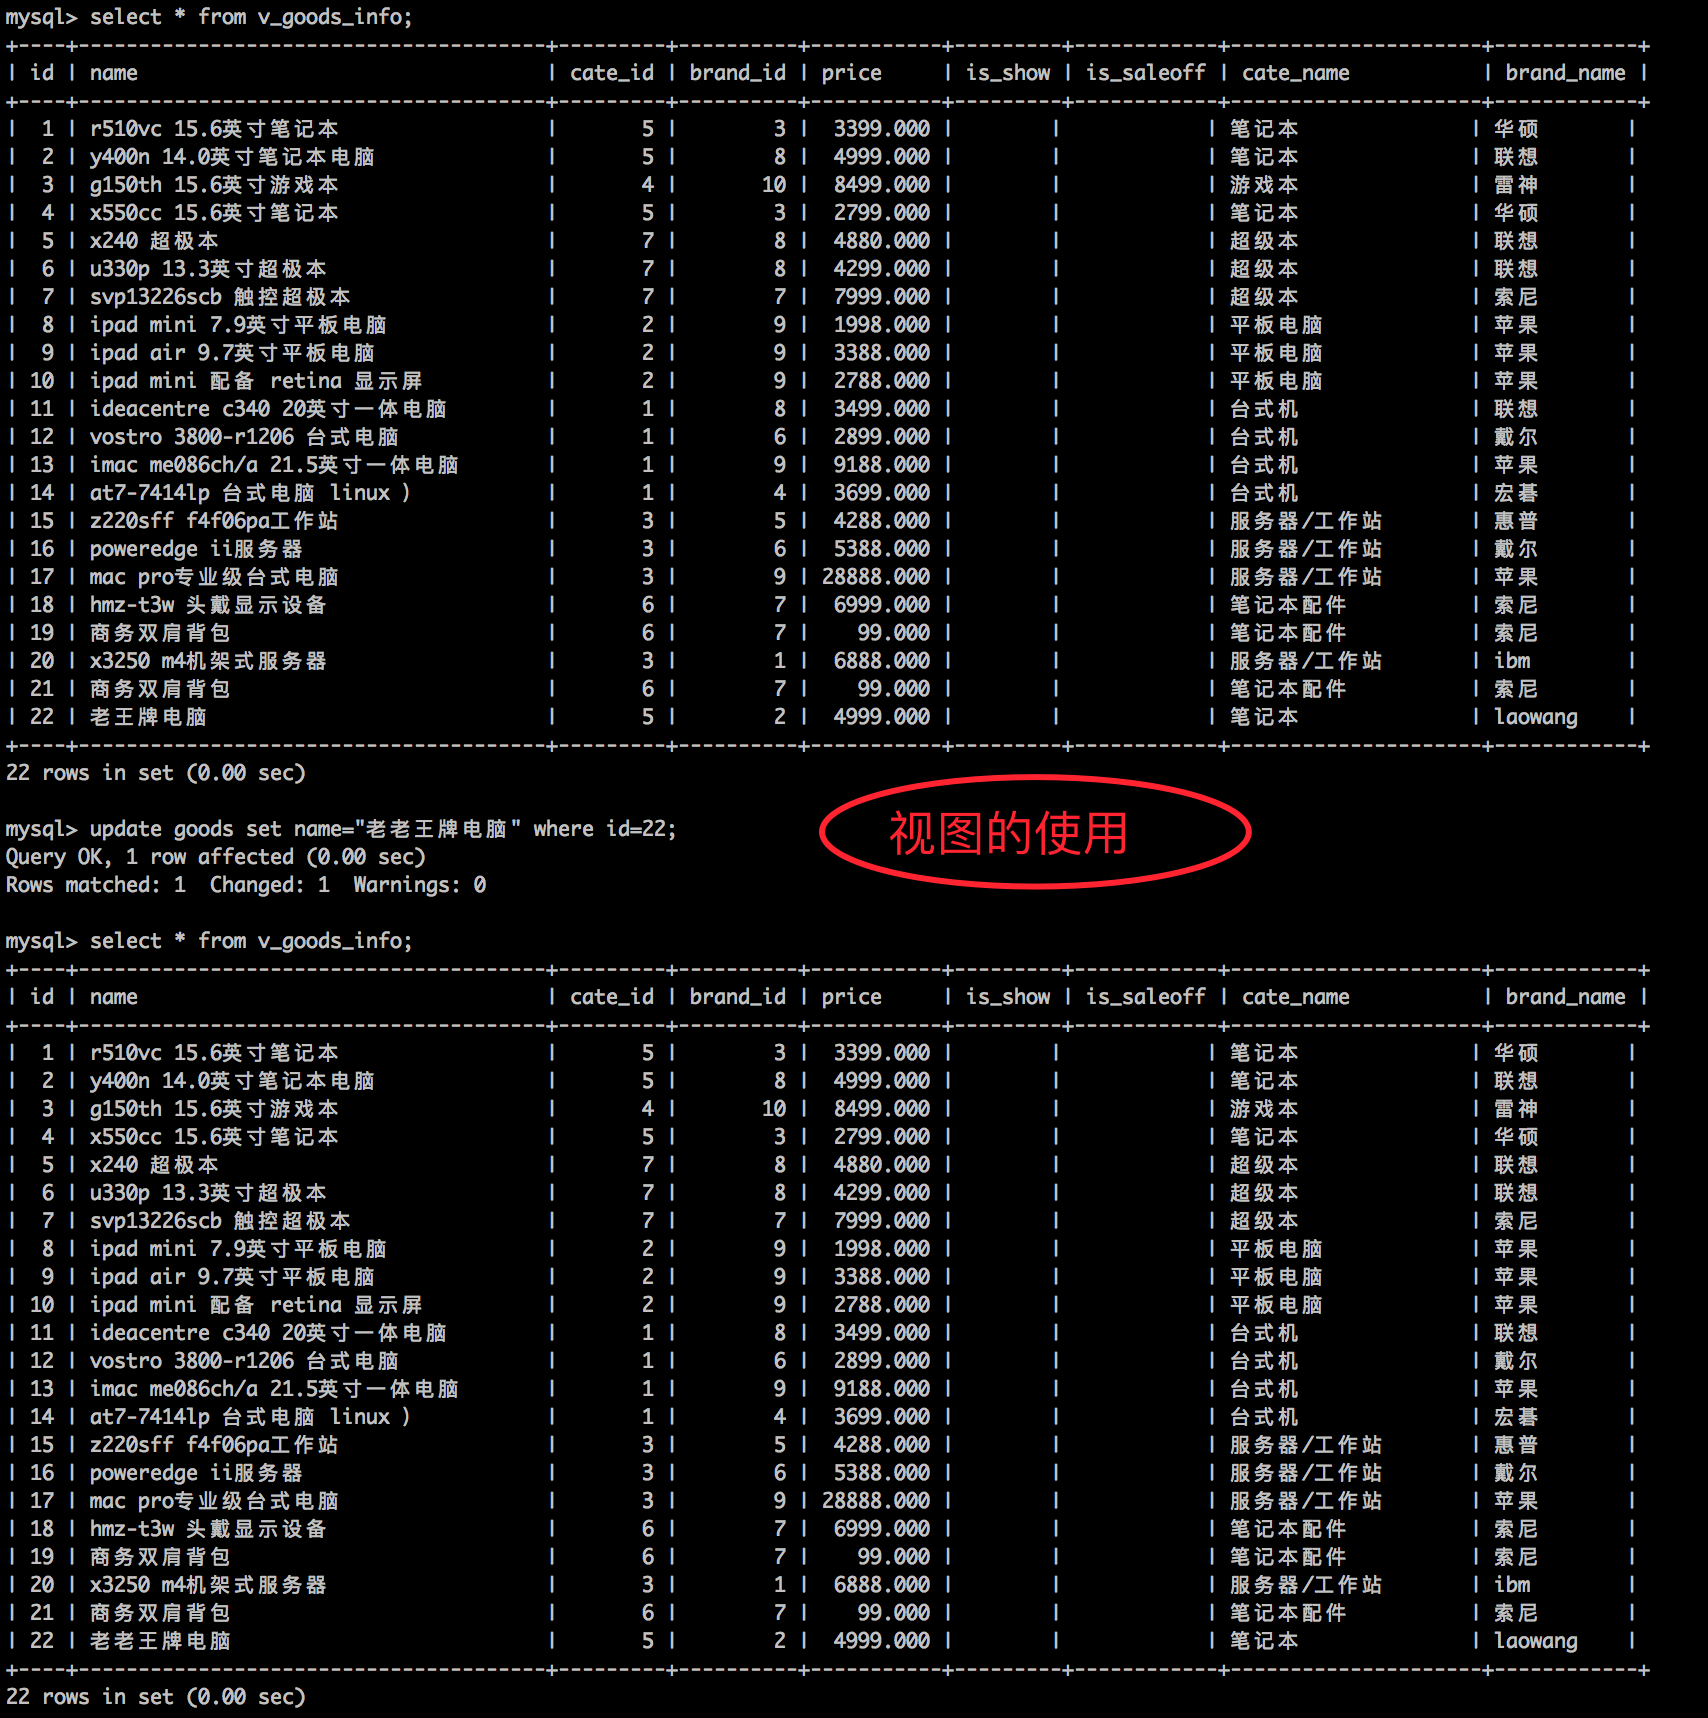The width and height of the screenshot is (1708, 1718).
Task: Click the '22 rows in set' text at the bottom
Action: tap(155, 1697)
